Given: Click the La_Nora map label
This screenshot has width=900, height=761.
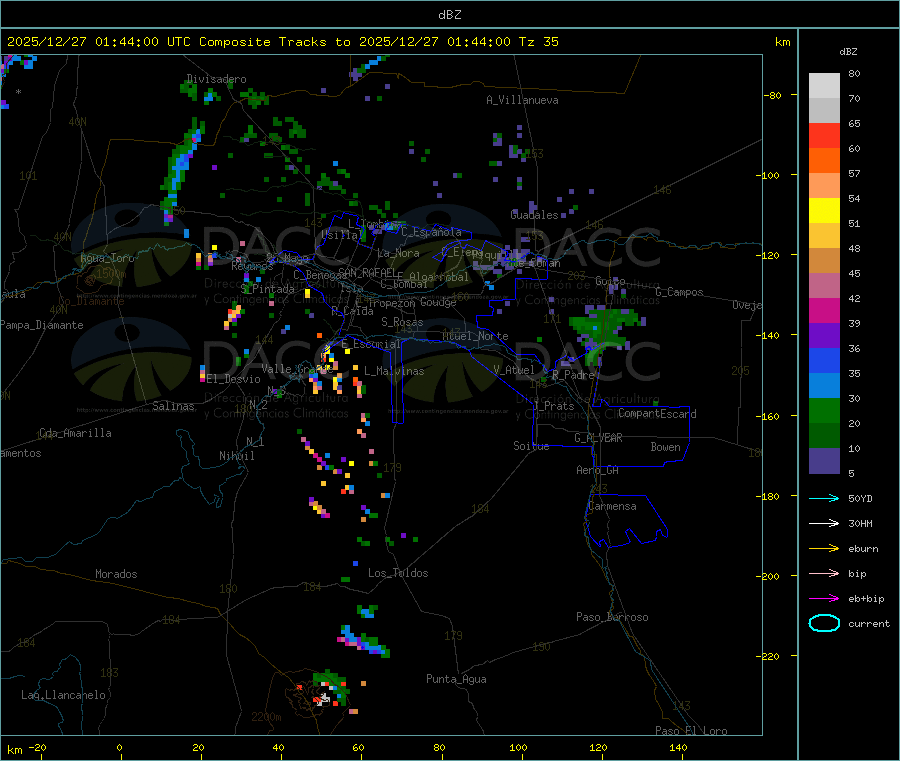Looking at the screenshot, I should click(x=398, y=253).
